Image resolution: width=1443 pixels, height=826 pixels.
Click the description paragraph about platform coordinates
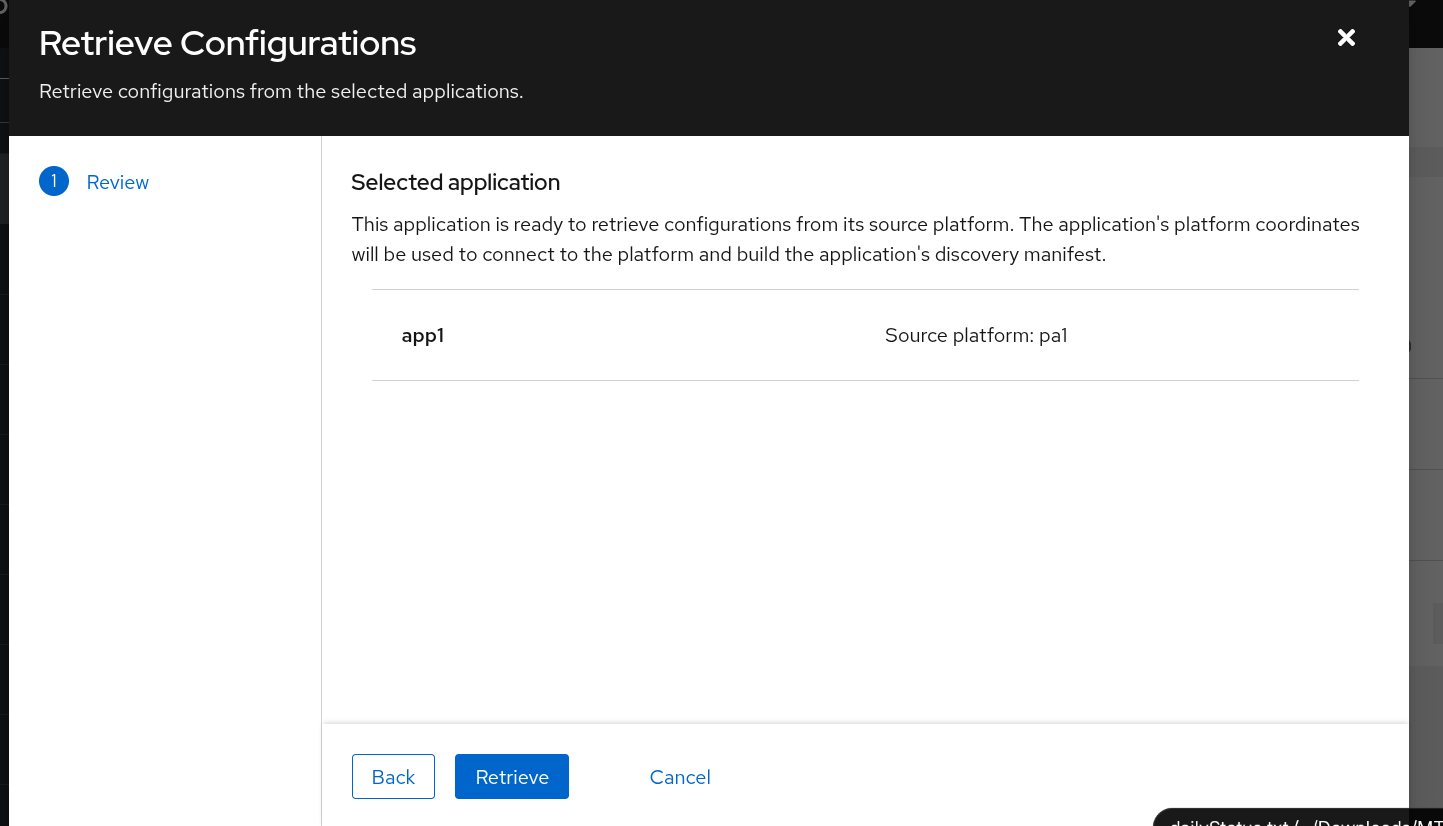(x=855, y=239)
